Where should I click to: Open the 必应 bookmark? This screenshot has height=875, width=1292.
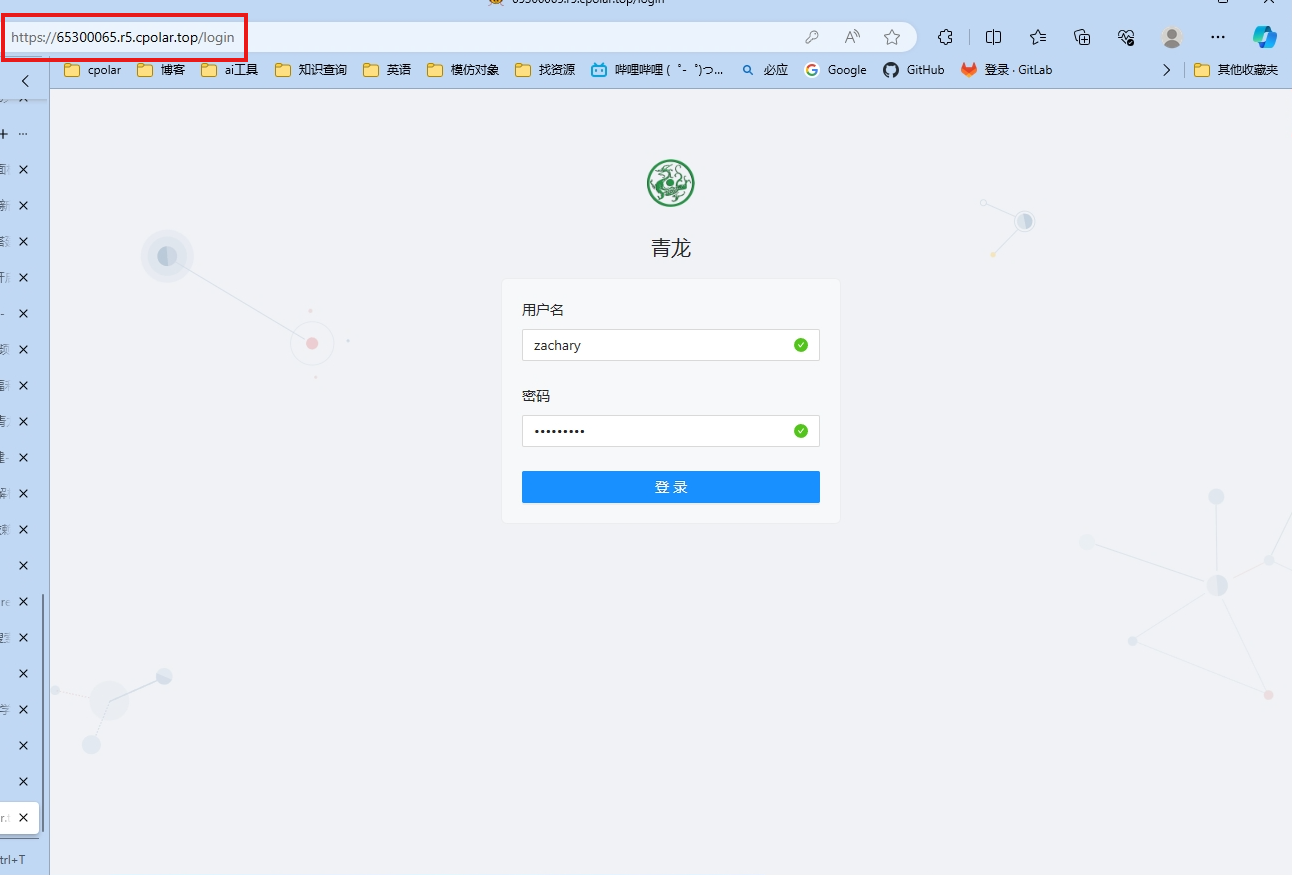(x=764, y=70)
